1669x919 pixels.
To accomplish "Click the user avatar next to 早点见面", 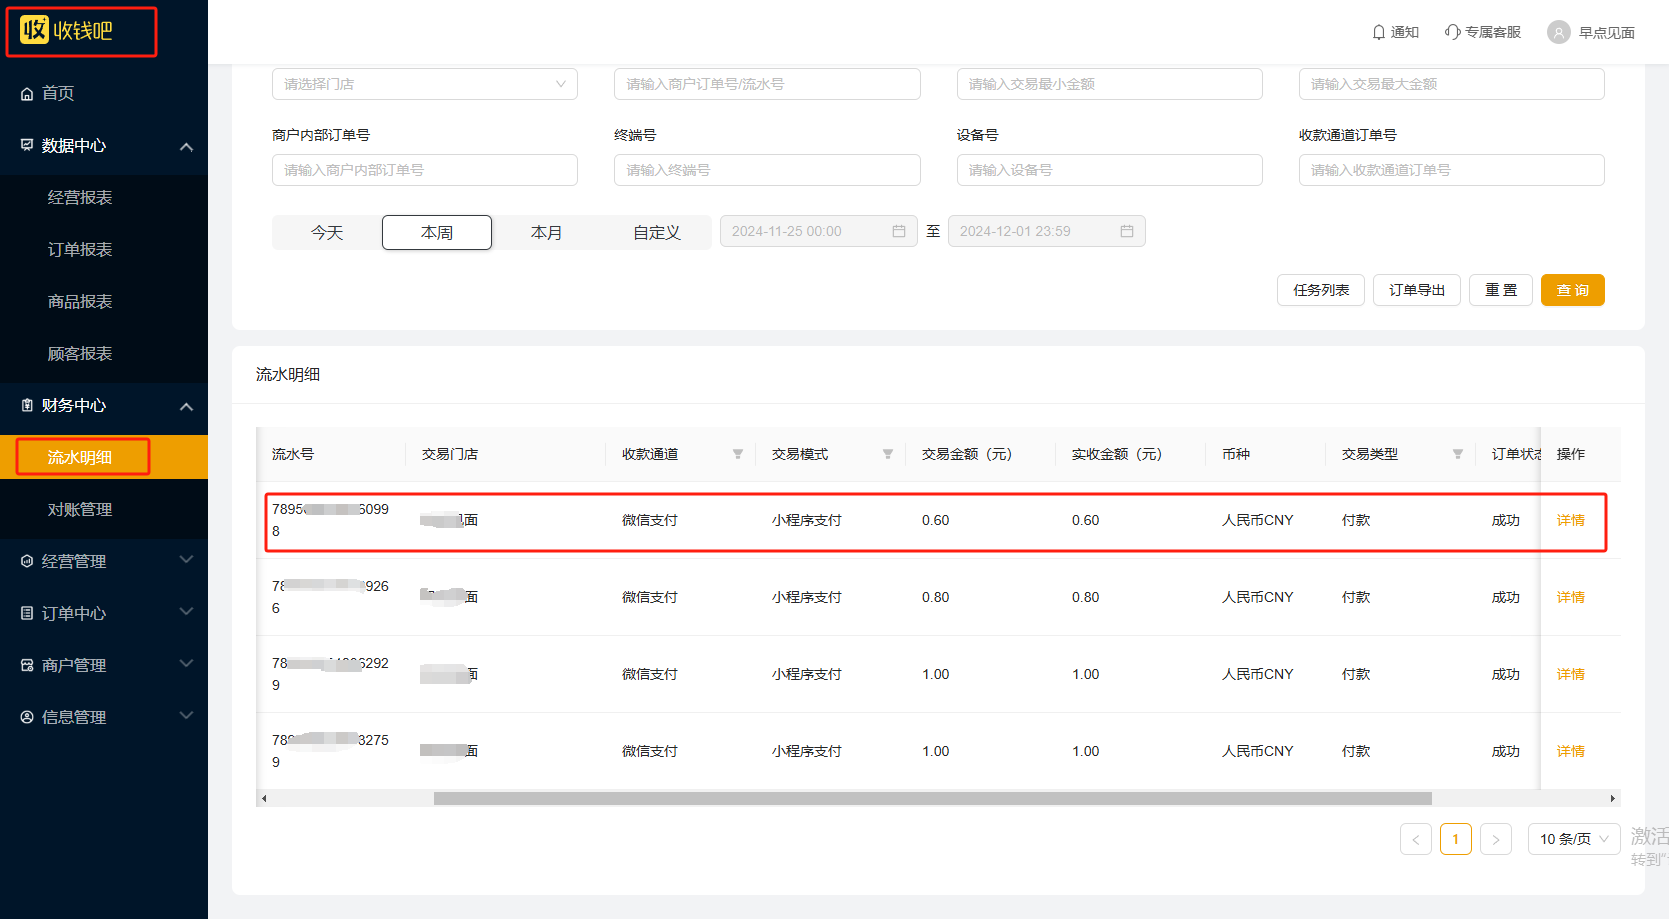I will coord(1558,32).
